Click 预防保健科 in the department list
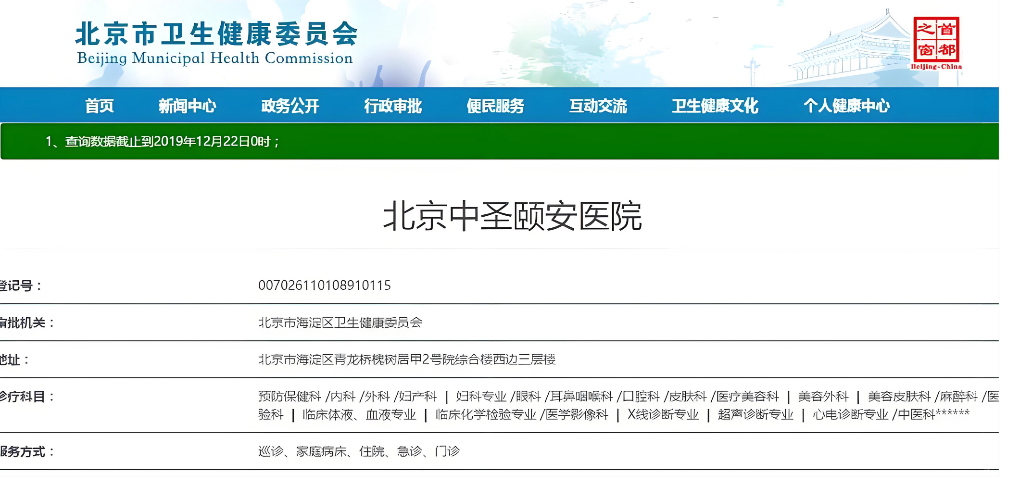 [290, 397]
